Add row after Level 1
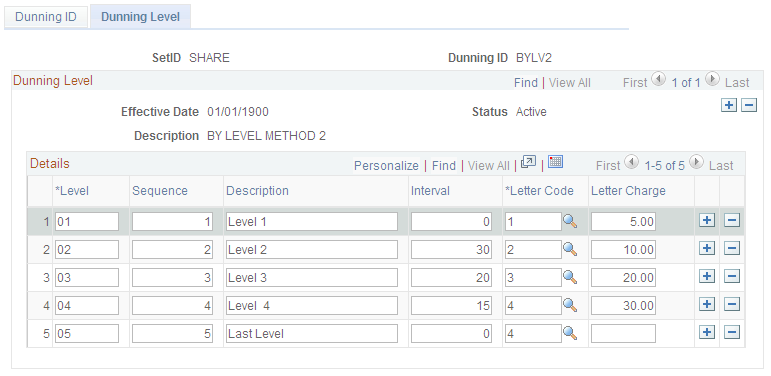The height and width of the screenshot is (376, 771). (x=707, y=221)
